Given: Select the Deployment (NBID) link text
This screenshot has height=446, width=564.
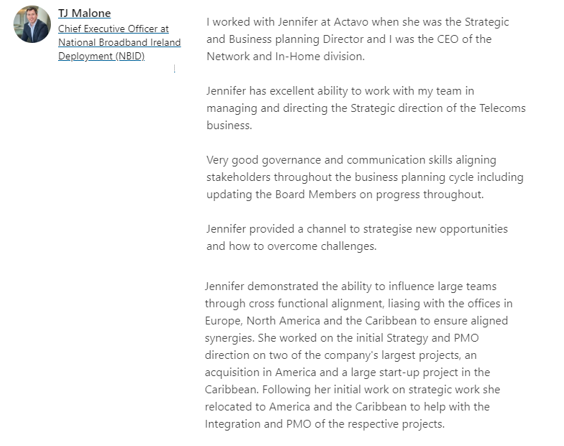Looking at the screenshot, I should (x=101, y=56).
